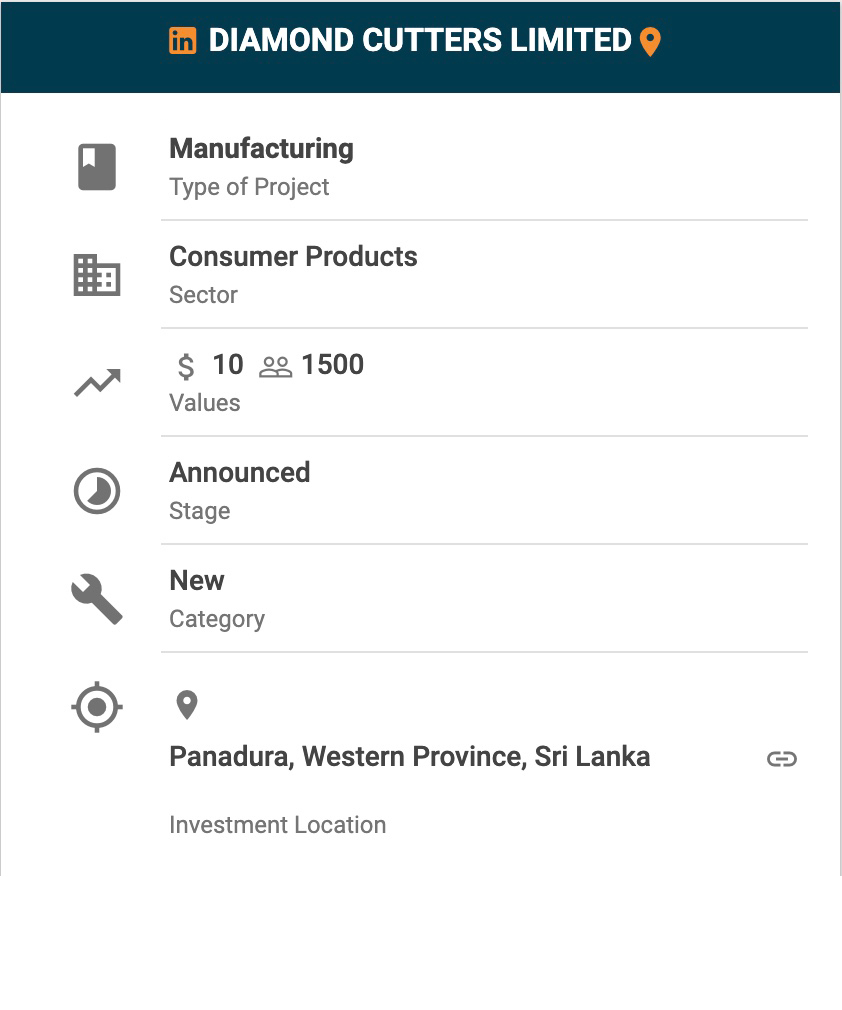Viewport: 842px width, 1010px height.
Task: Open the chain link icon beside location
Action: 782,759
